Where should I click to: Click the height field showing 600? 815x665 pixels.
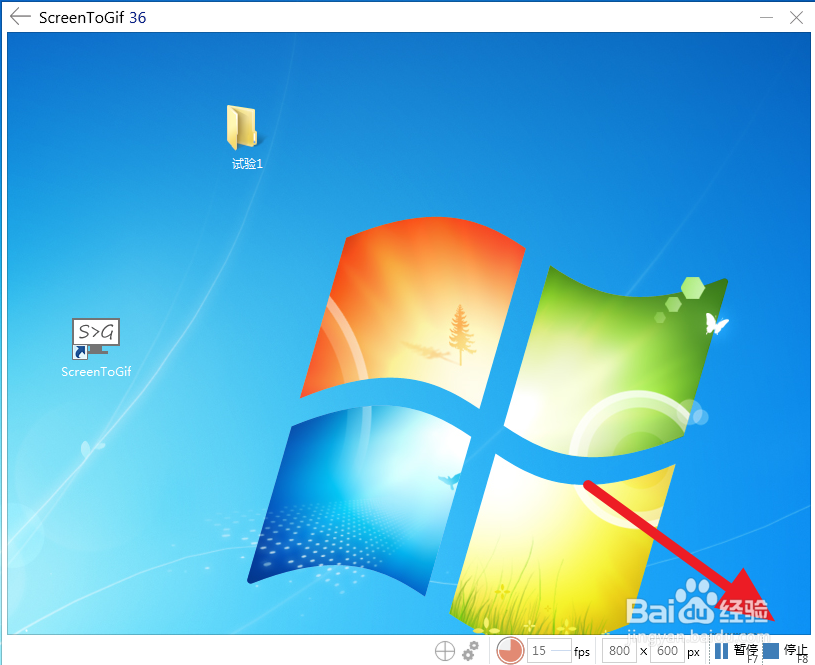tap(667, 650)
